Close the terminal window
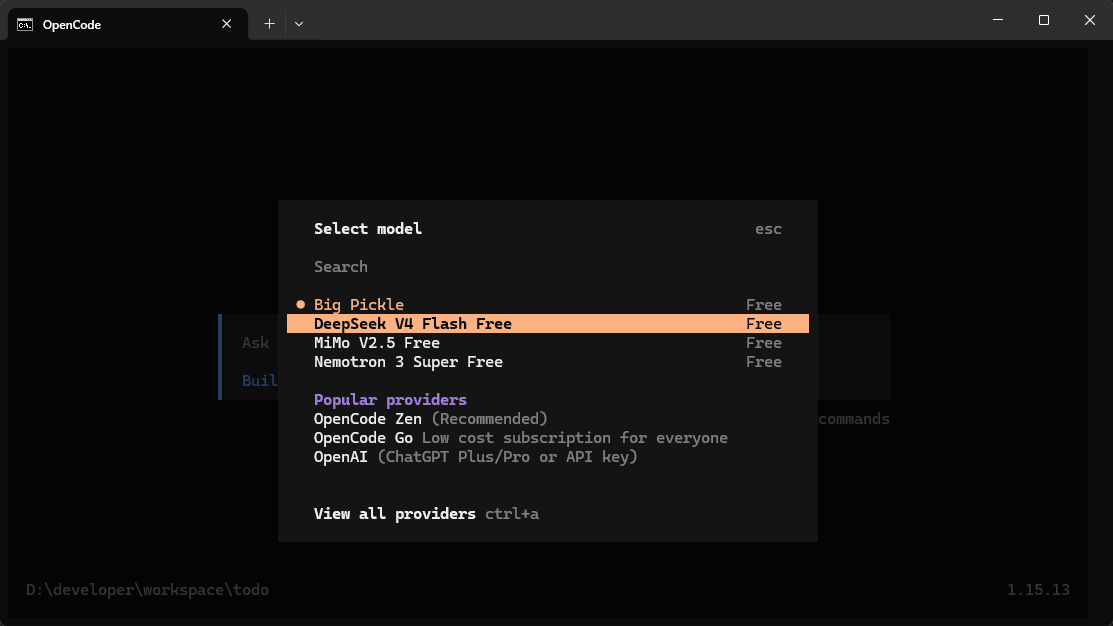The image size is (1113, 626). tap(1090, 20)
